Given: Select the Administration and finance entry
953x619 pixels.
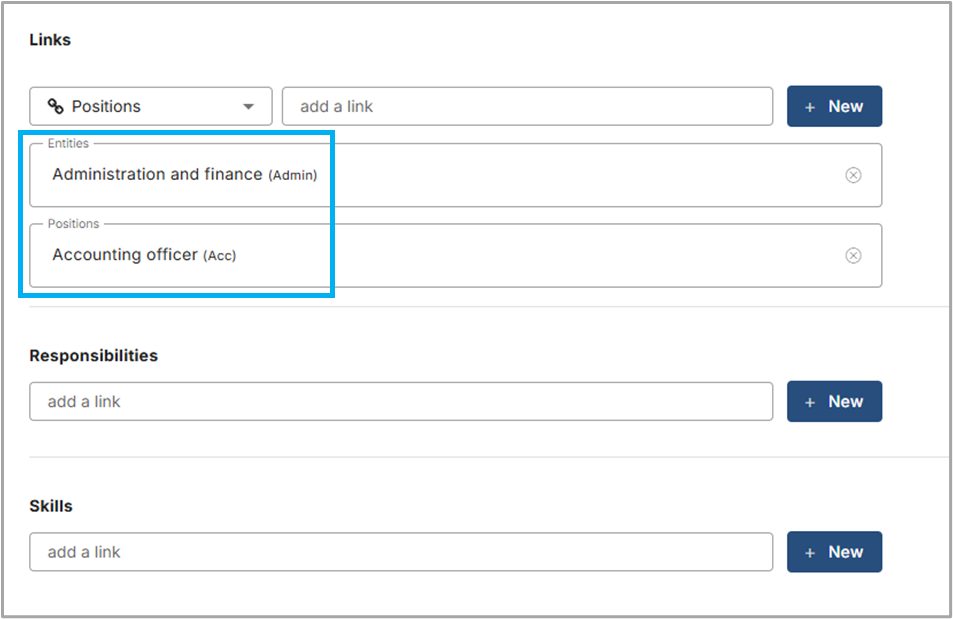Looking at the screenshot, I should tap(159, 175).
